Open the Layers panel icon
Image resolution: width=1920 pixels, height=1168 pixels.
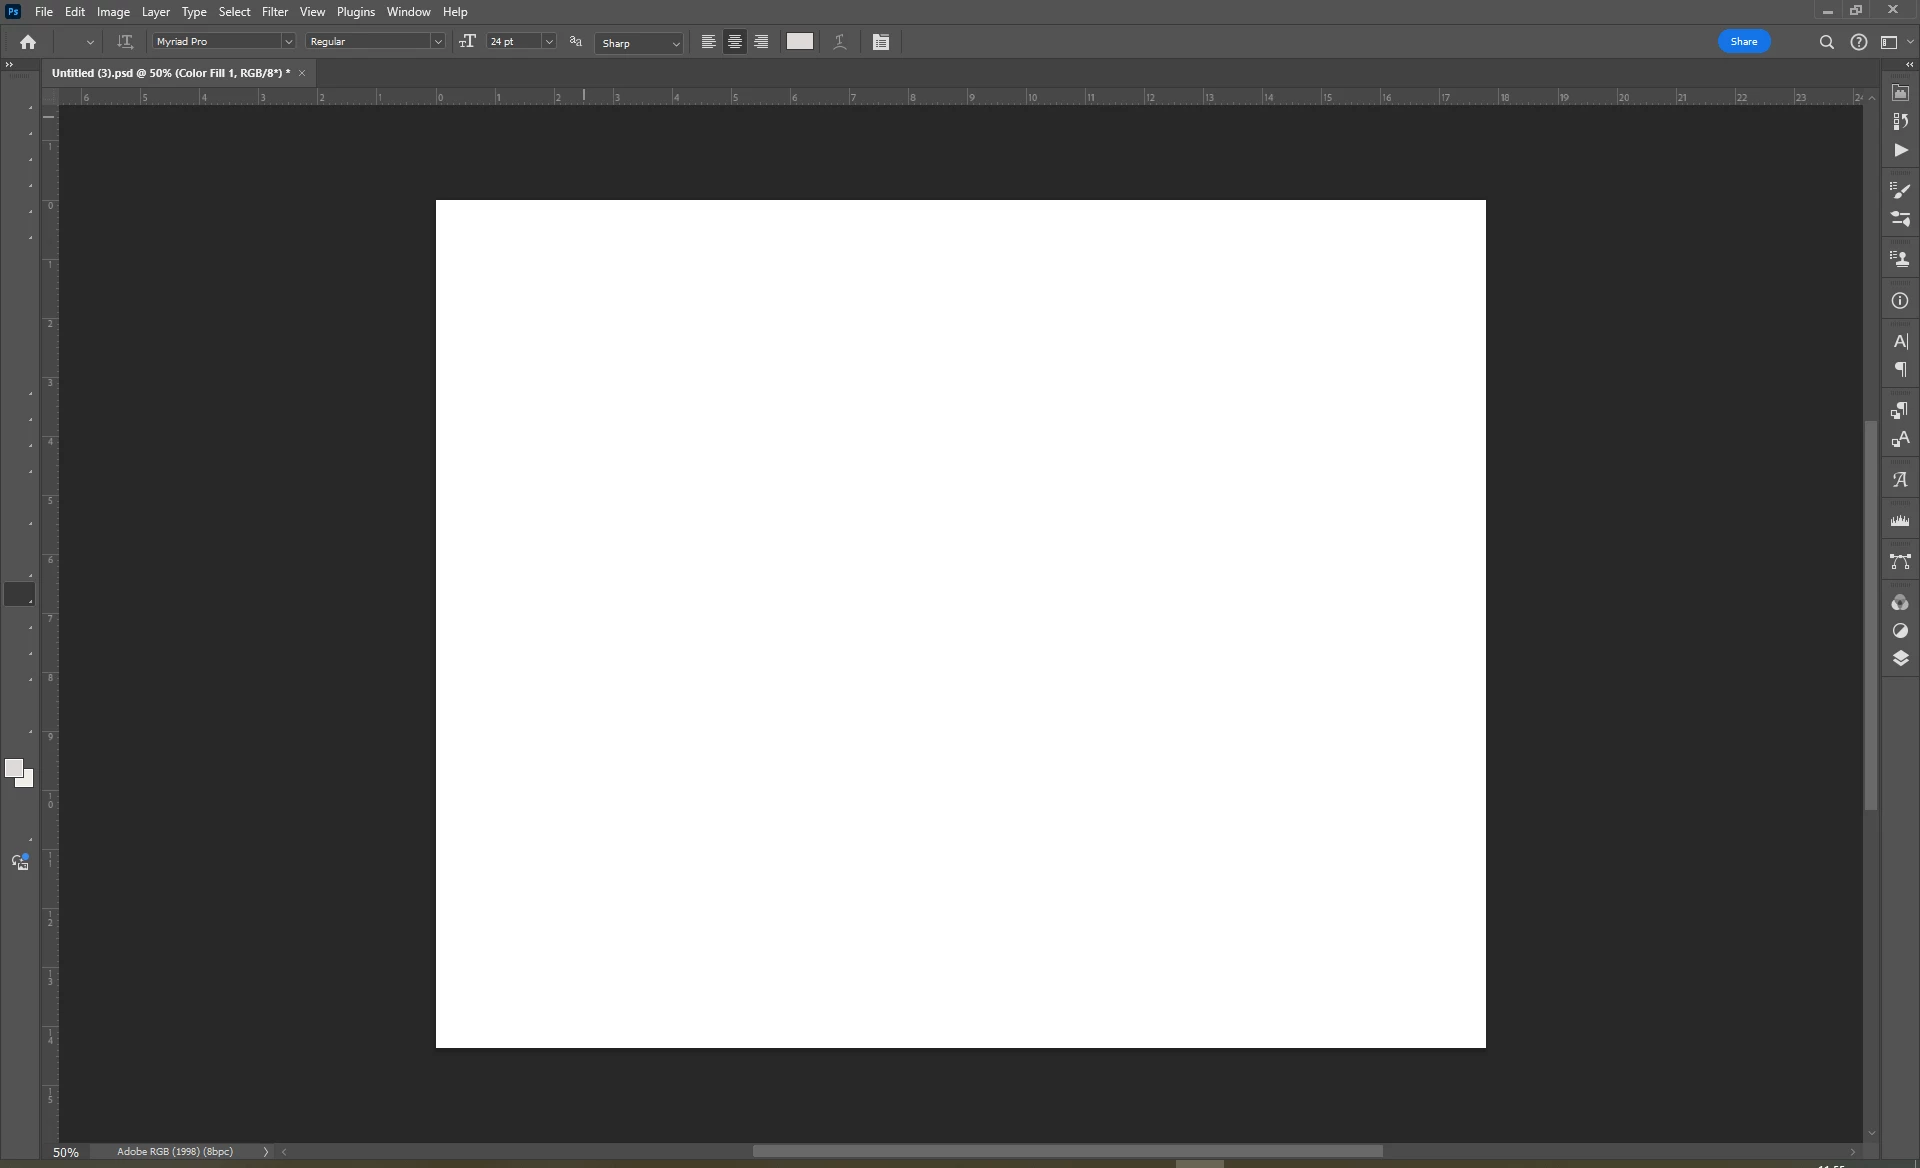point(1900,658)
